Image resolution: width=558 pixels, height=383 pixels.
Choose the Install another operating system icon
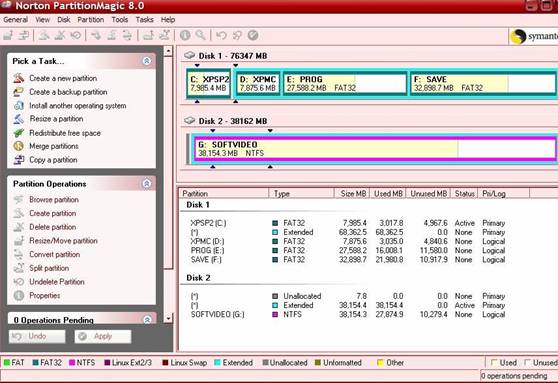(19, 105)
